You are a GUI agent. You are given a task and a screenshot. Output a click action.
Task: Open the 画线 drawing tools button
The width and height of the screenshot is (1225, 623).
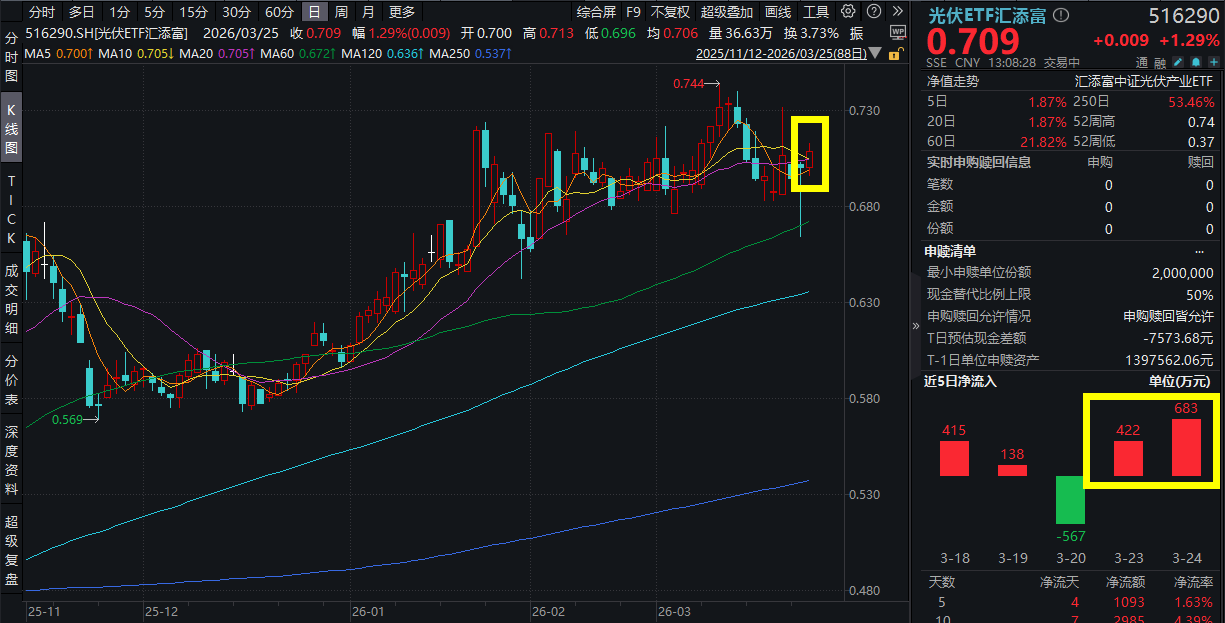coord(778,12)
